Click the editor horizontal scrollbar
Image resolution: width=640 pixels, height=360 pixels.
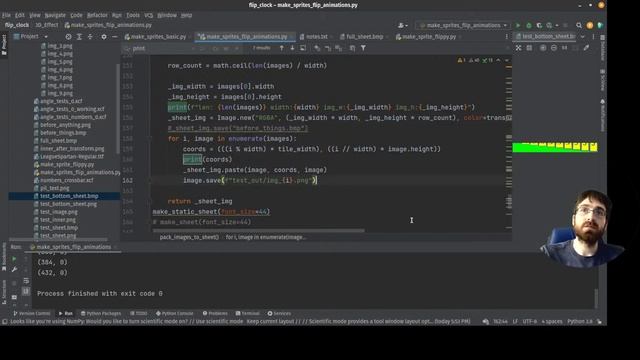pos(259,231)
